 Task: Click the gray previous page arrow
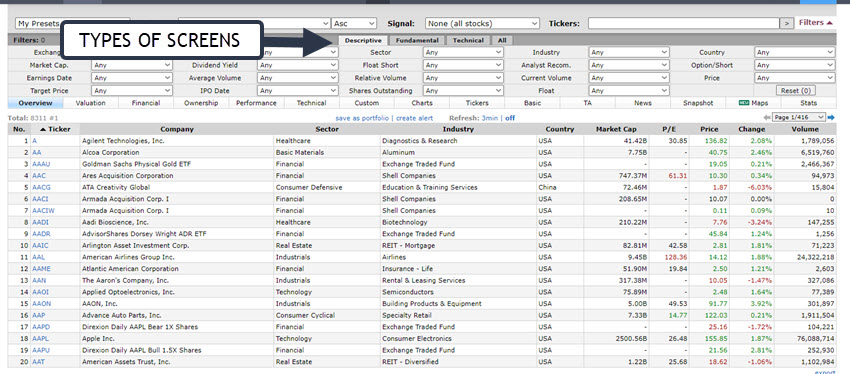click(x=767, y=117)
